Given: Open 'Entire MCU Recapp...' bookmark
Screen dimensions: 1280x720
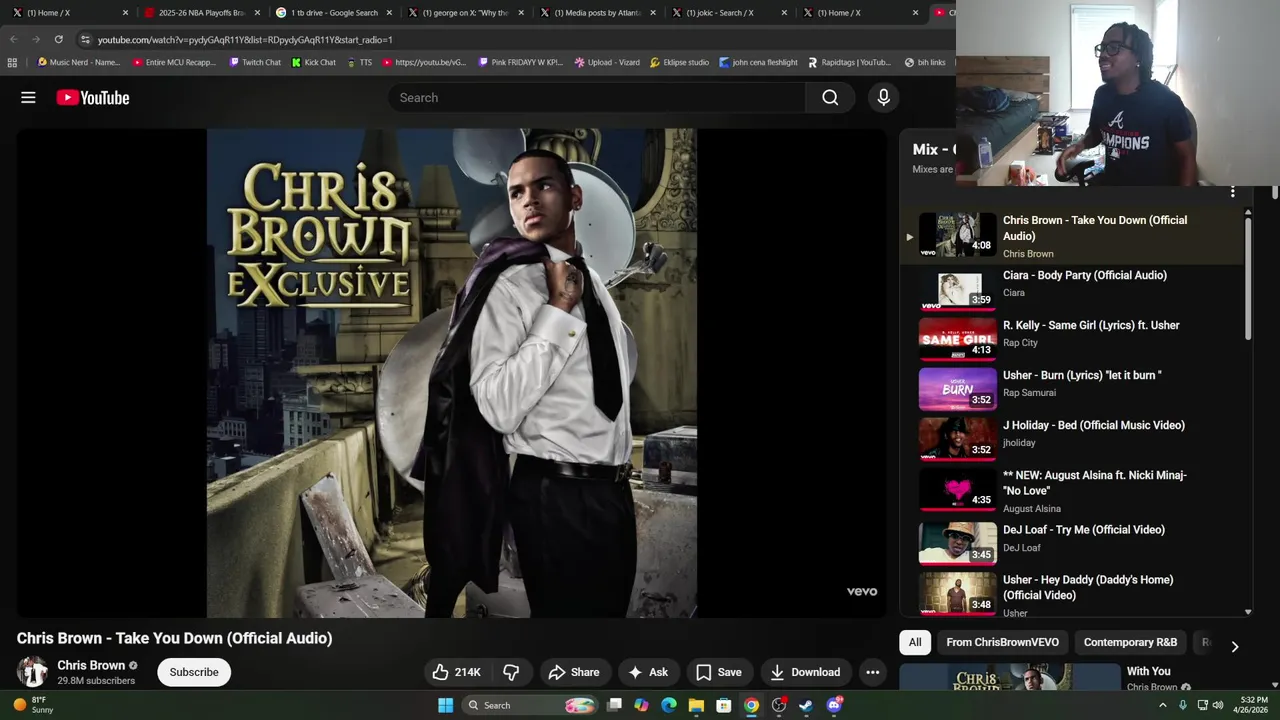Looking at the screenshot, I should click(175, 62).
